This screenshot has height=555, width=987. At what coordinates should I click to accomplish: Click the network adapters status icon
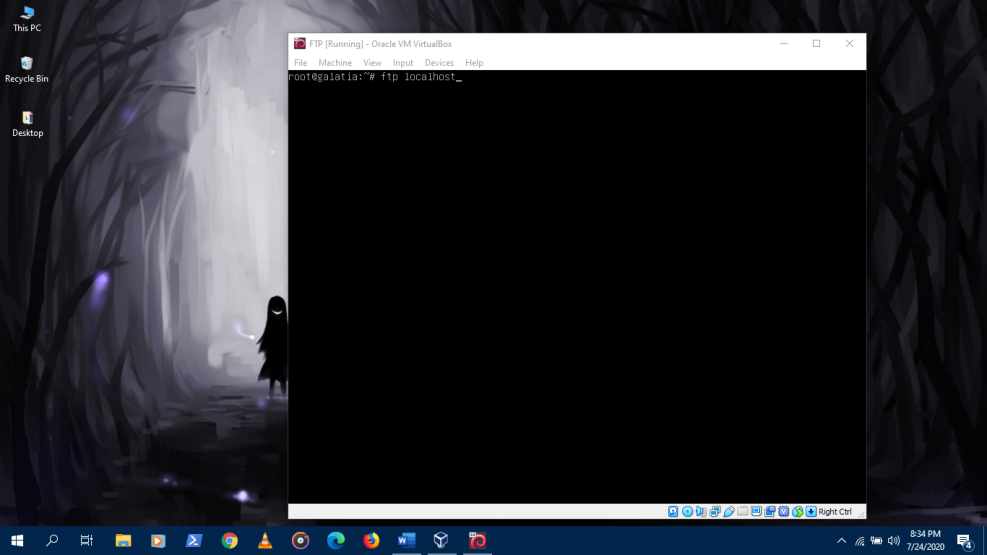[716, 512]
